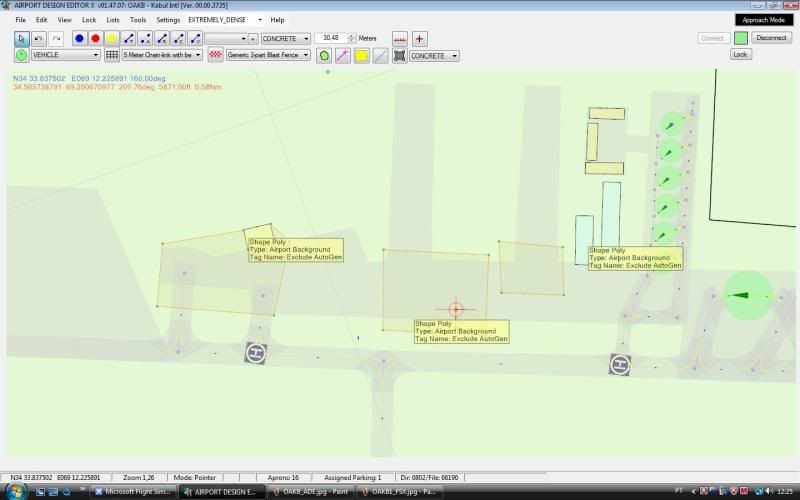Viewport: 800px width, 500px height.
Task: Select the green polygon draw tool
Action: [x=324, y=55]
